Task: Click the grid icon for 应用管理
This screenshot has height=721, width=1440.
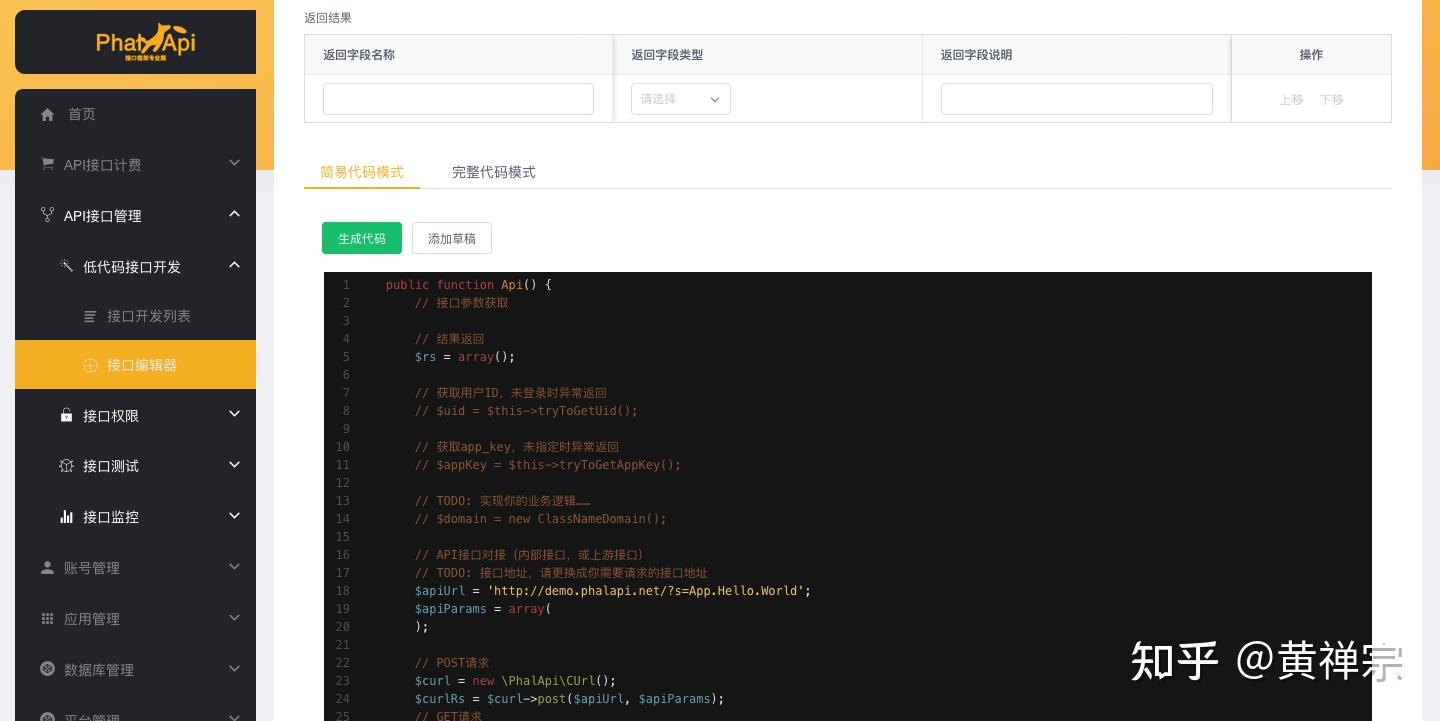Action: pos(47,618)
